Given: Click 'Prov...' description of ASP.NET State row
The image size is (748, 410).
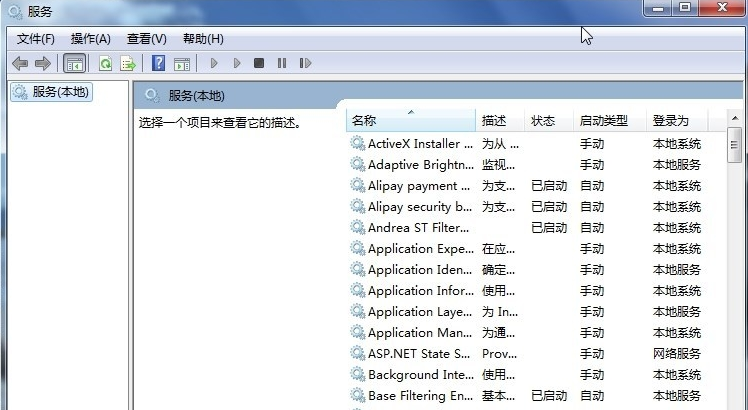Looking at the screenshot, I should pyautogui.click(x=499, y=354).
